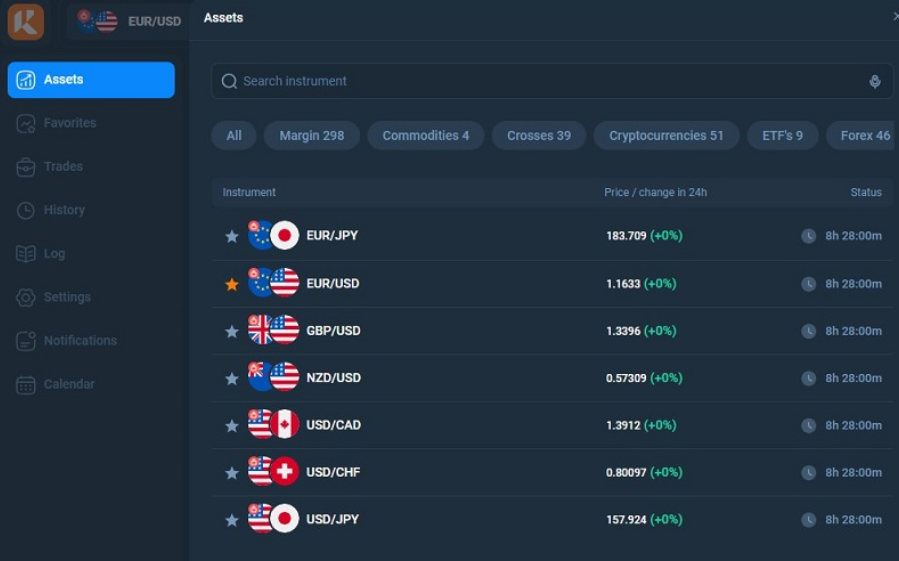
Task: Click the Instrument column header
Action: click(x=249, y=192)
